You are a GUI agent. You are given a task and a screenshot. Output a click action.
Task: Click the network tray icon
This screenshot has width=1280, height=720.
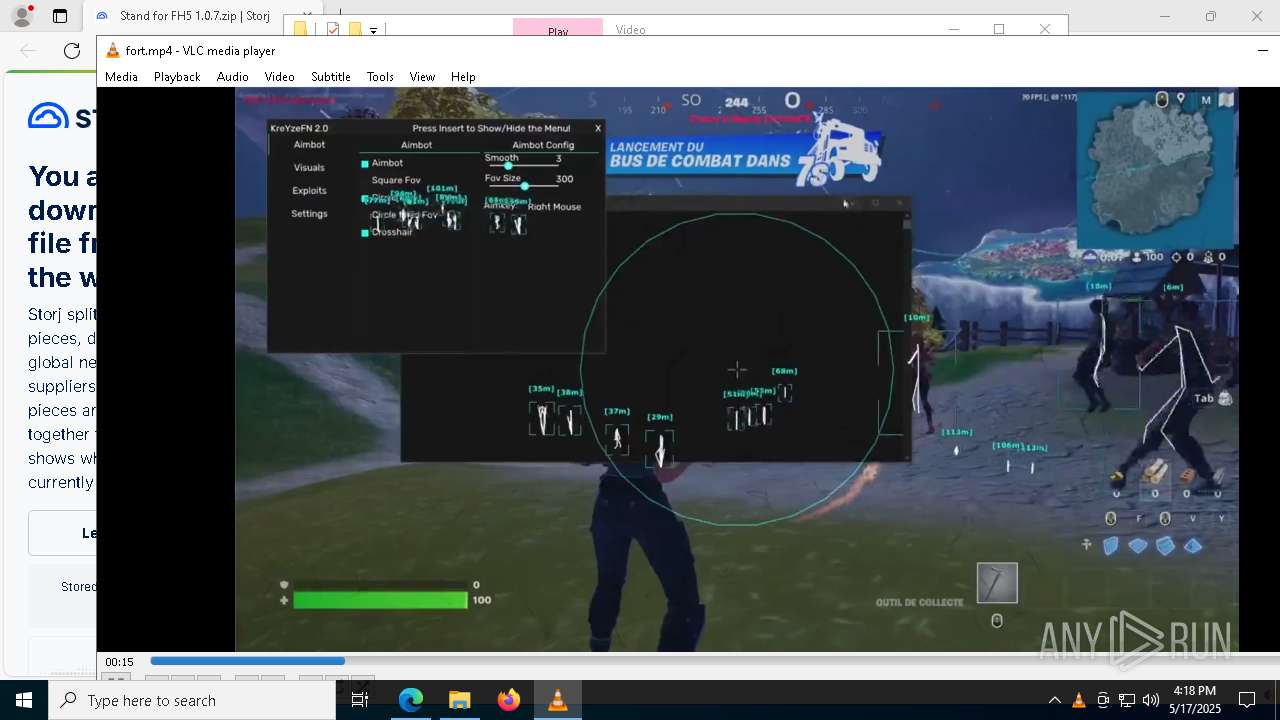[1127, 700]
